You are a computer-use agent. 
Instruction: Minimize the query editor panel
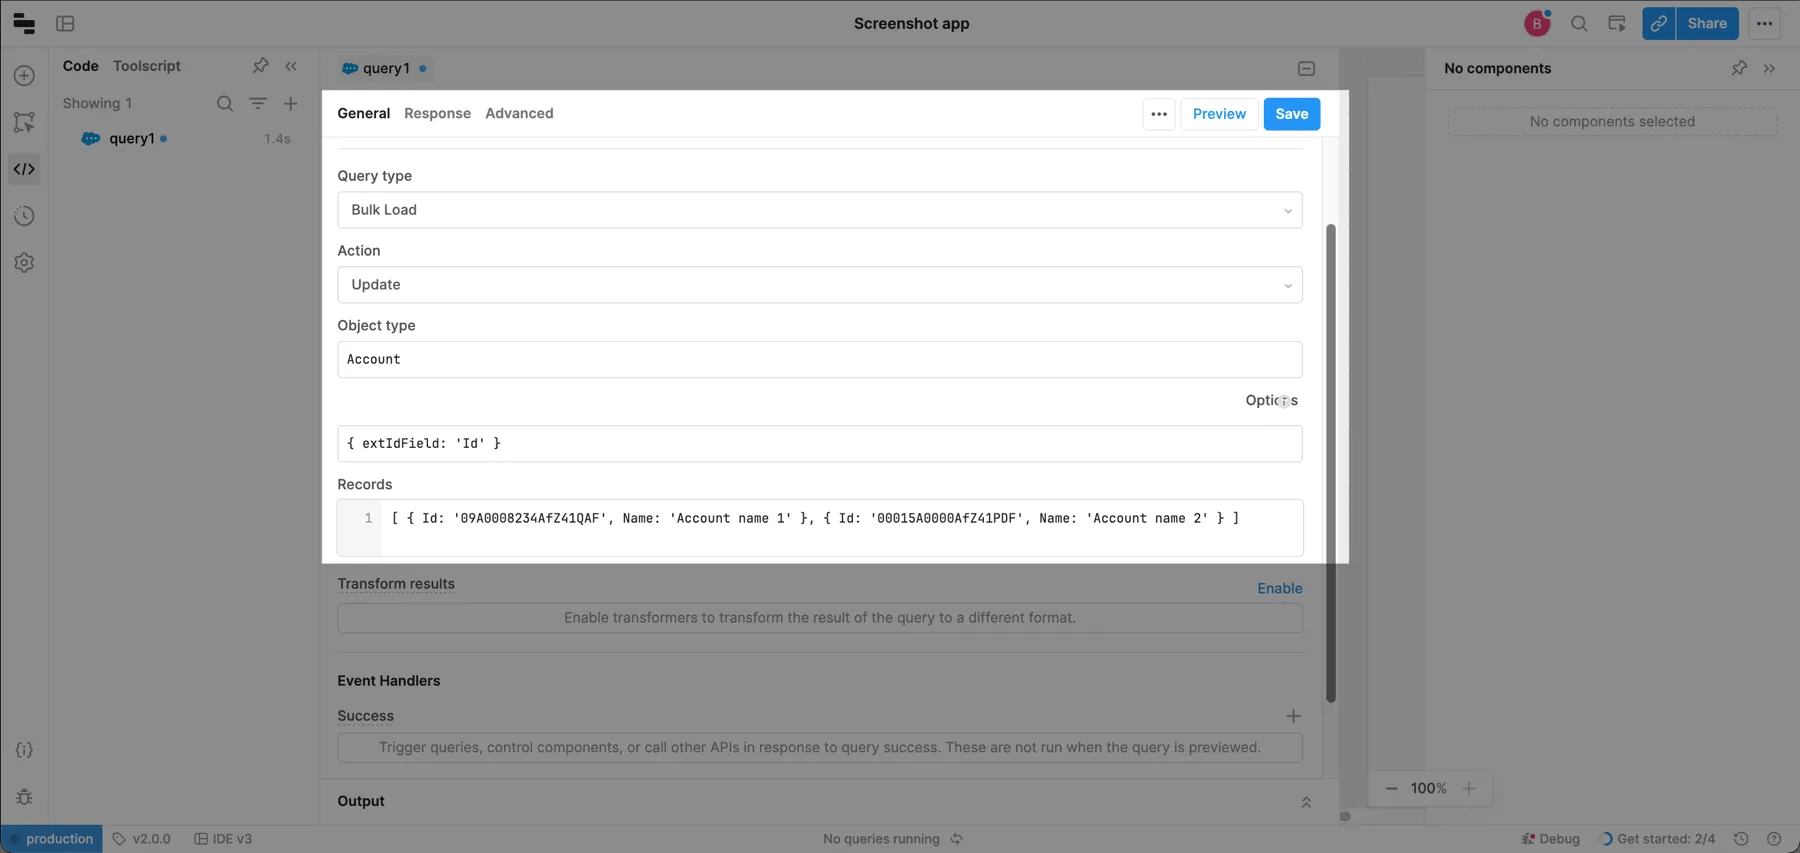point(1306,69)
